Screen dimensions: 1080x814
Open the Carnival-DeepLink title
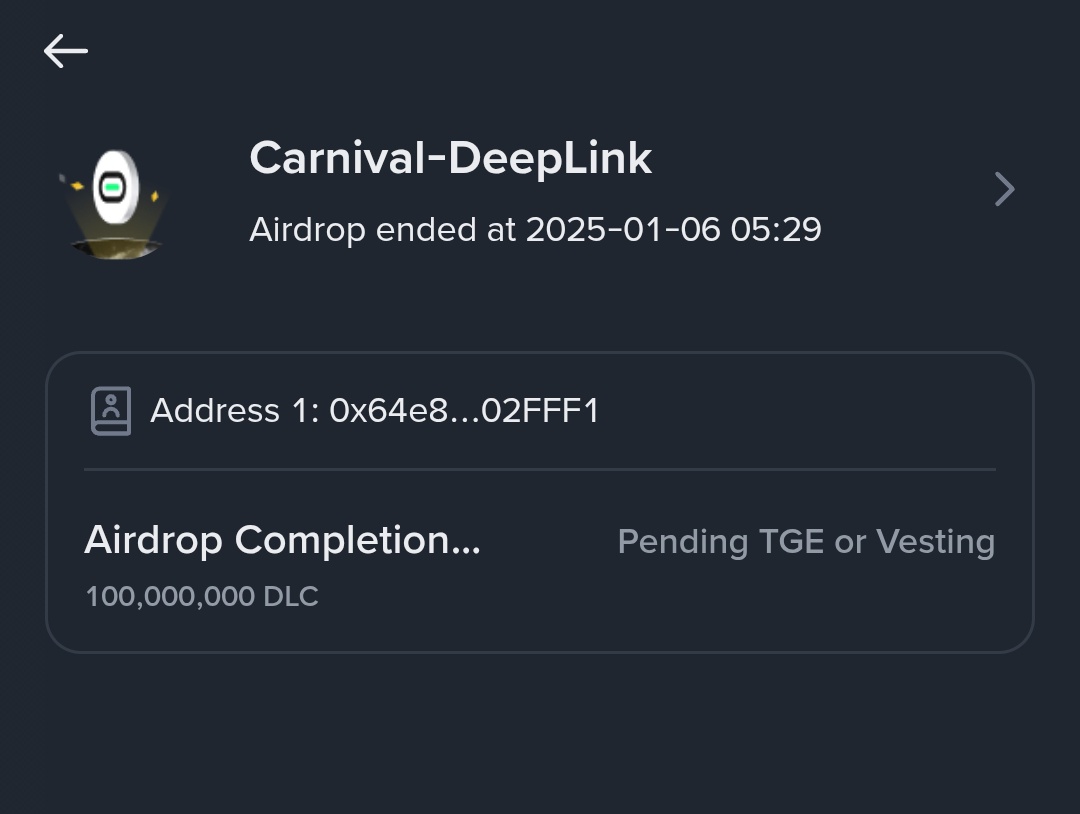coord(450,158)
